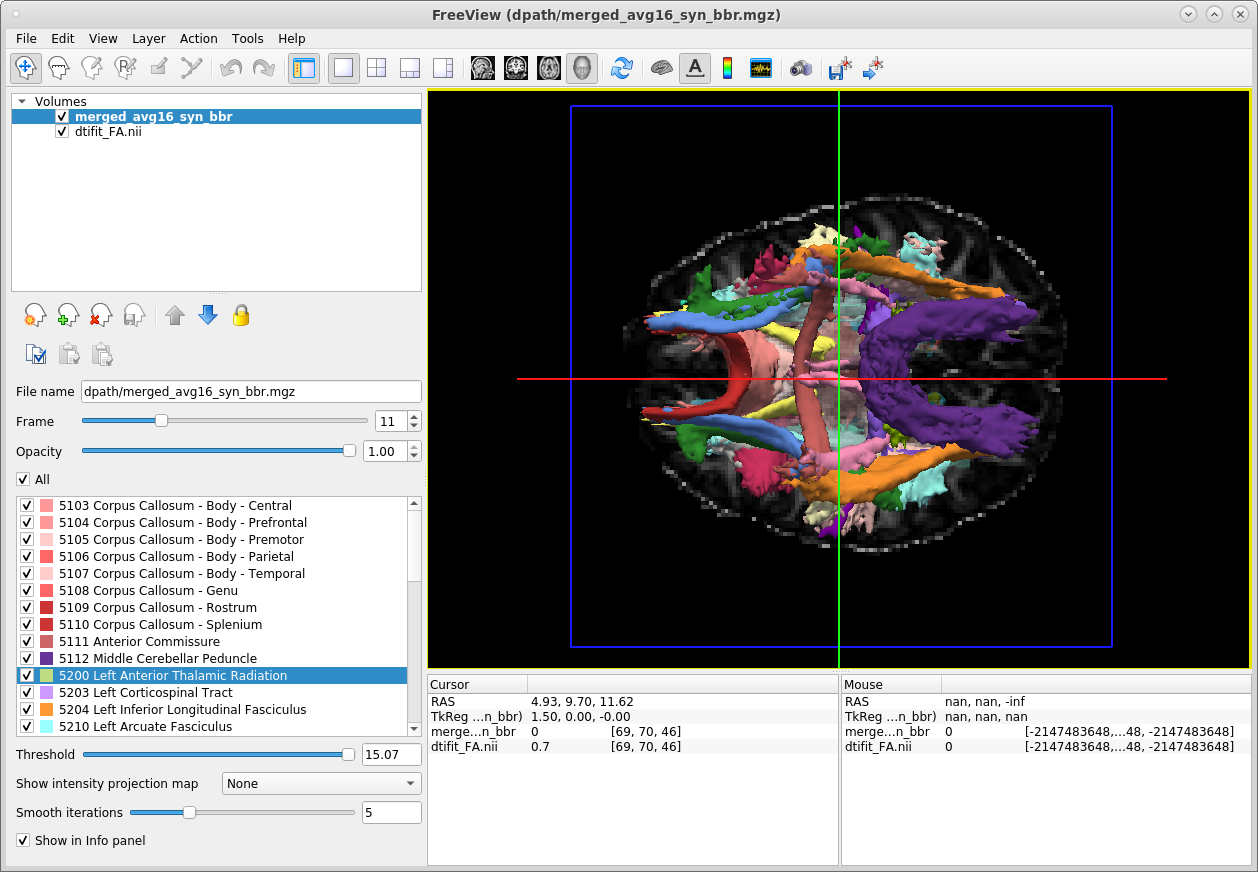
Task: Move layer down with blue arrow
Action: pos(207,316)
